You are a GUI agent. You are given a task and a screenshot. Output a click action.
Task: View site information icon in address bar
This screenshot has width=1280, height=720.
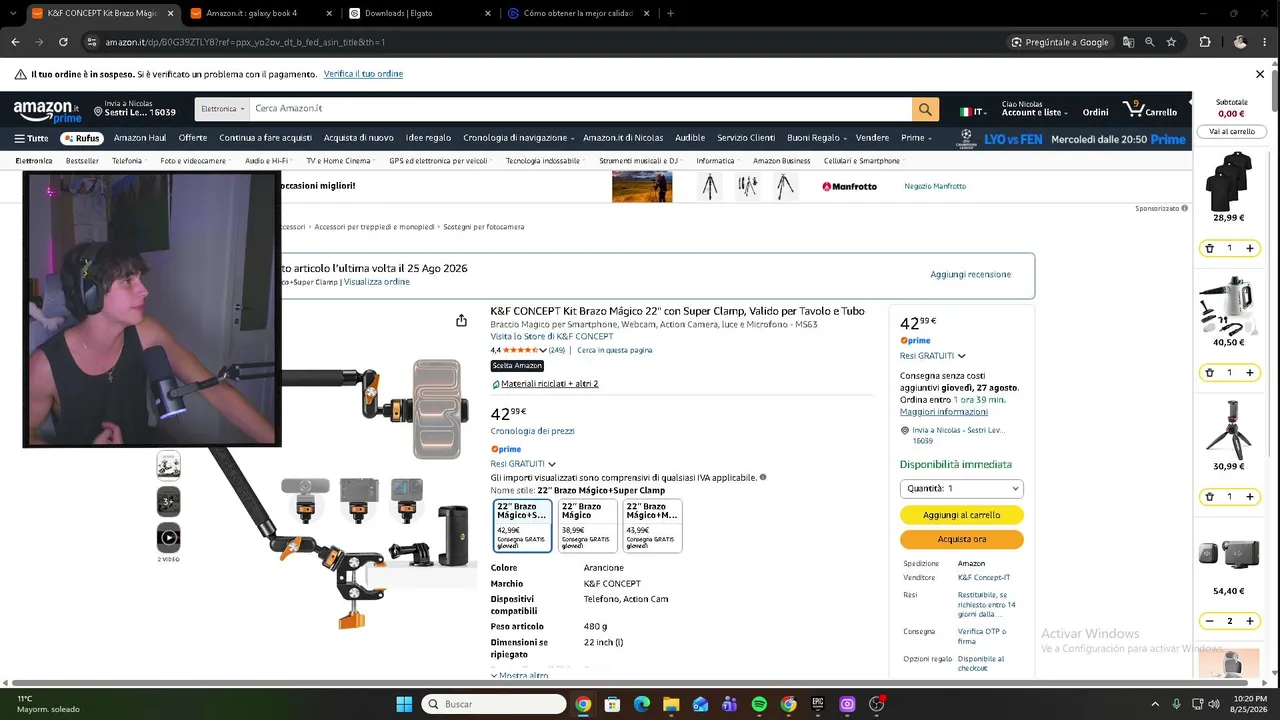92,42
